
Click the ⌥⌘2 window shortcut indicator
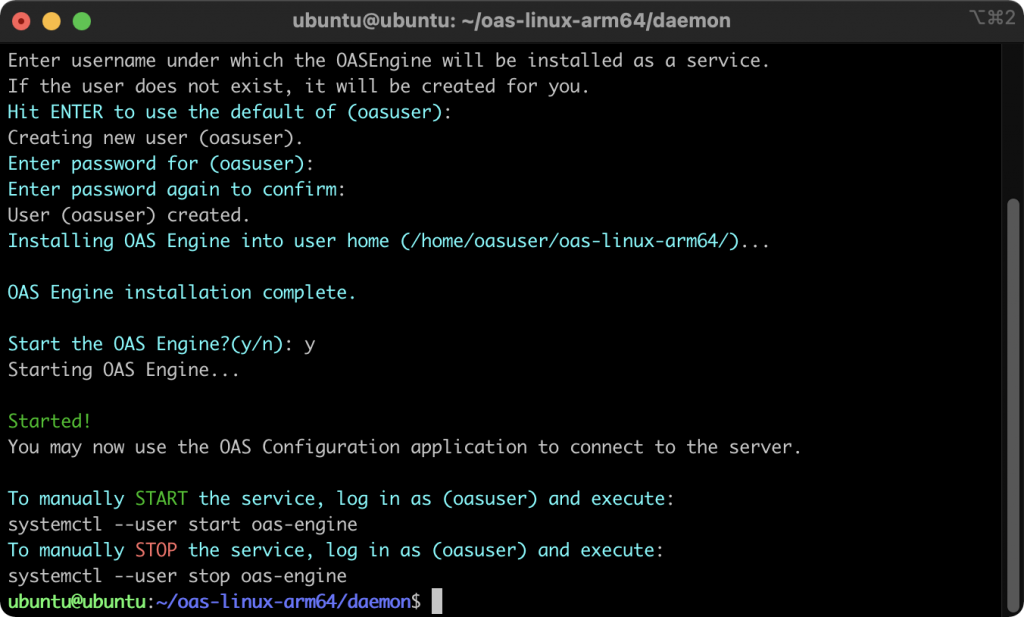pyautogui.click(x=992, y=18)
